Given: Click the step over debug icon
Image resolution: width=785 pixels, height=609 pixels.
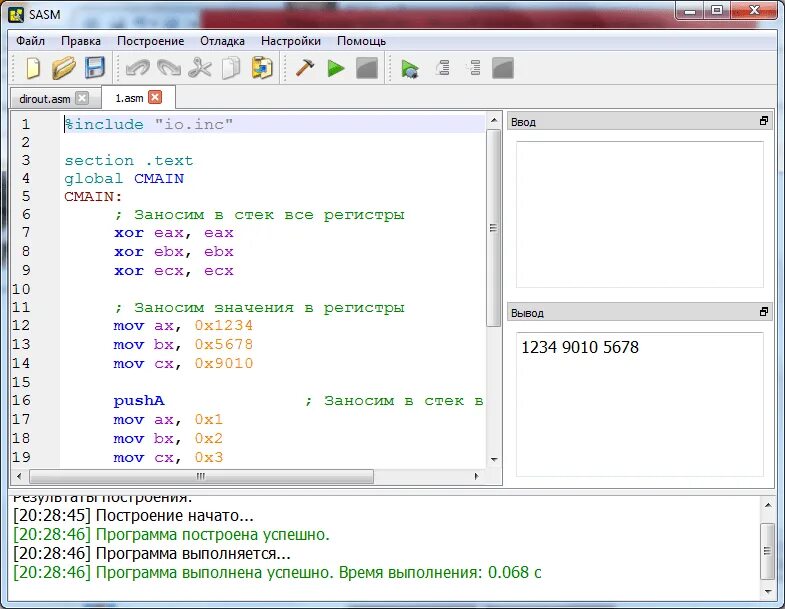Looking at the screenshot, I should [x=442, y=68].
